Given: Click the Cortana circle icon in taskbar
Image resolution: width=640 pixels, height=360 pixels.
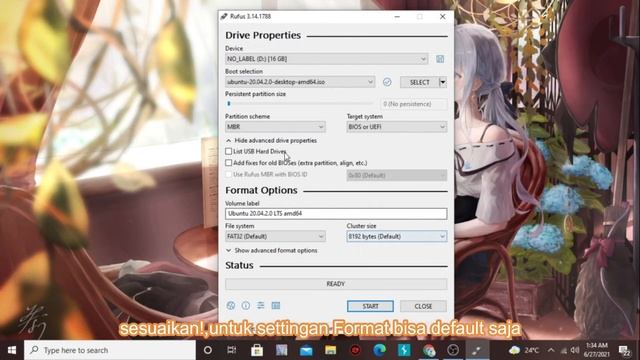Looking at the screenshot, I should pyautogui.click(x=208, y=350).
